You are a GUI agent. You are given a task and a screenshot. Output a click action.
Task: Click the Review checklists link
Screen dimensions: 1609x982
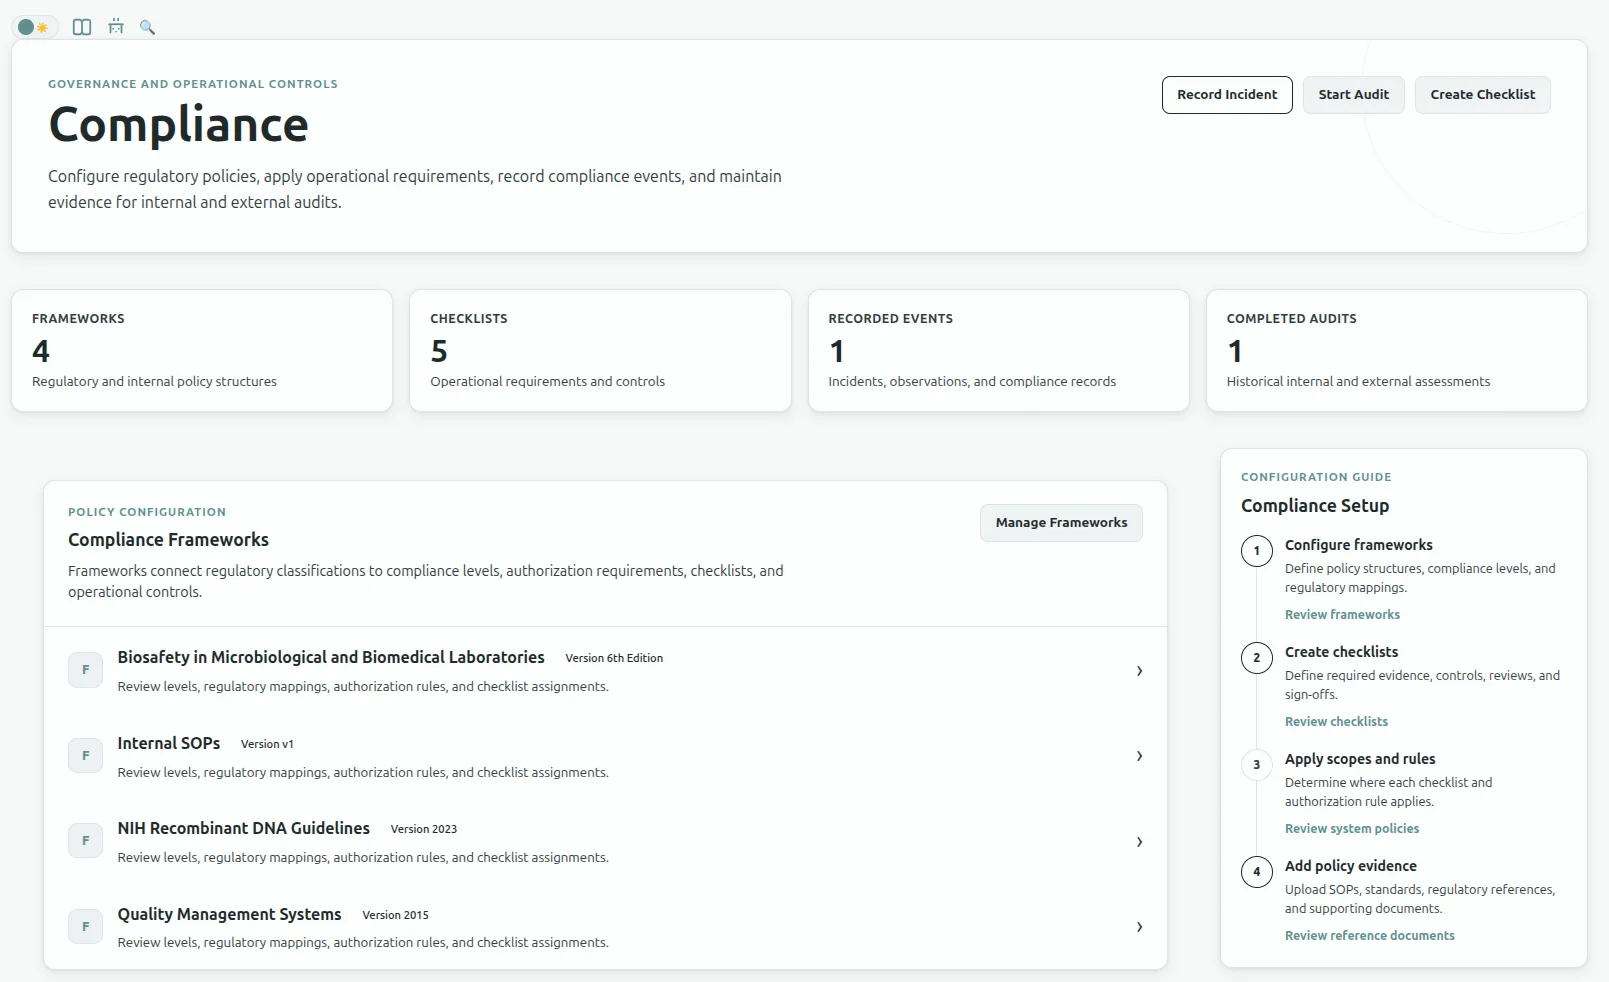click(1336, 722)
